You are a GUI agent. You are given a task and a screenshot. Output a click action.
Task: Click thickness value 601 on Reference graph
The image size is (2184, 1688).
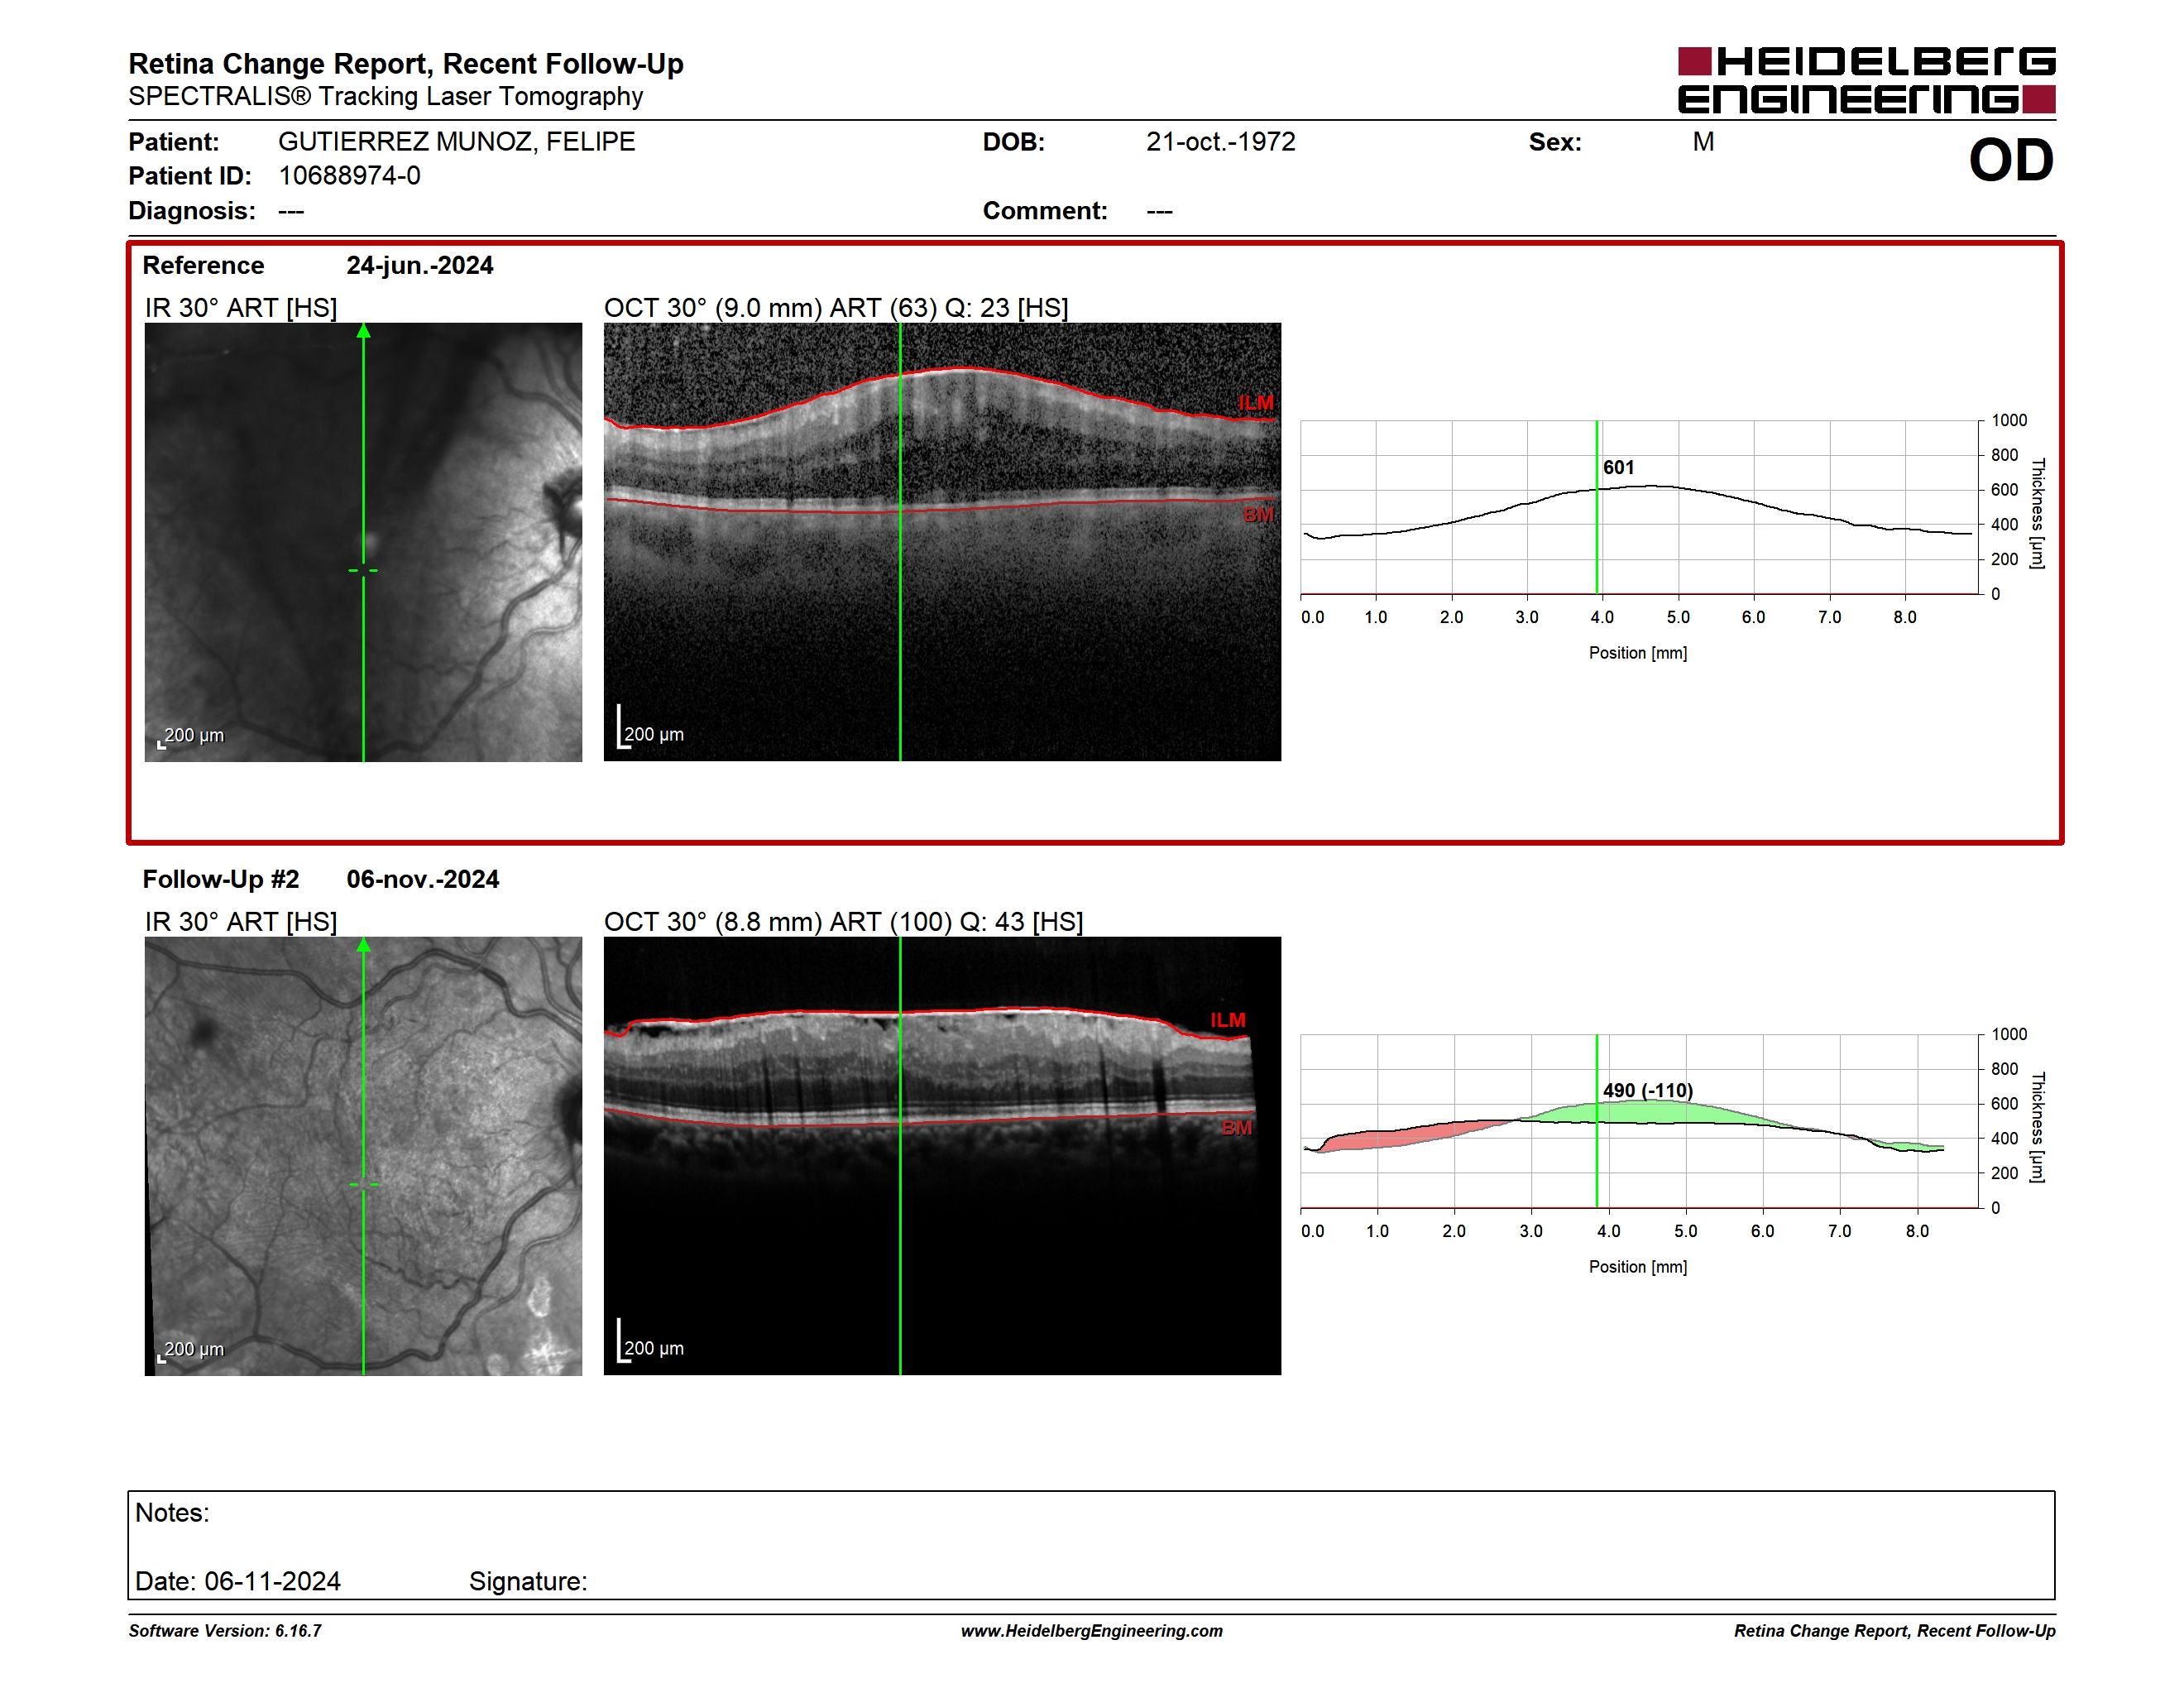pos(1619,467)
